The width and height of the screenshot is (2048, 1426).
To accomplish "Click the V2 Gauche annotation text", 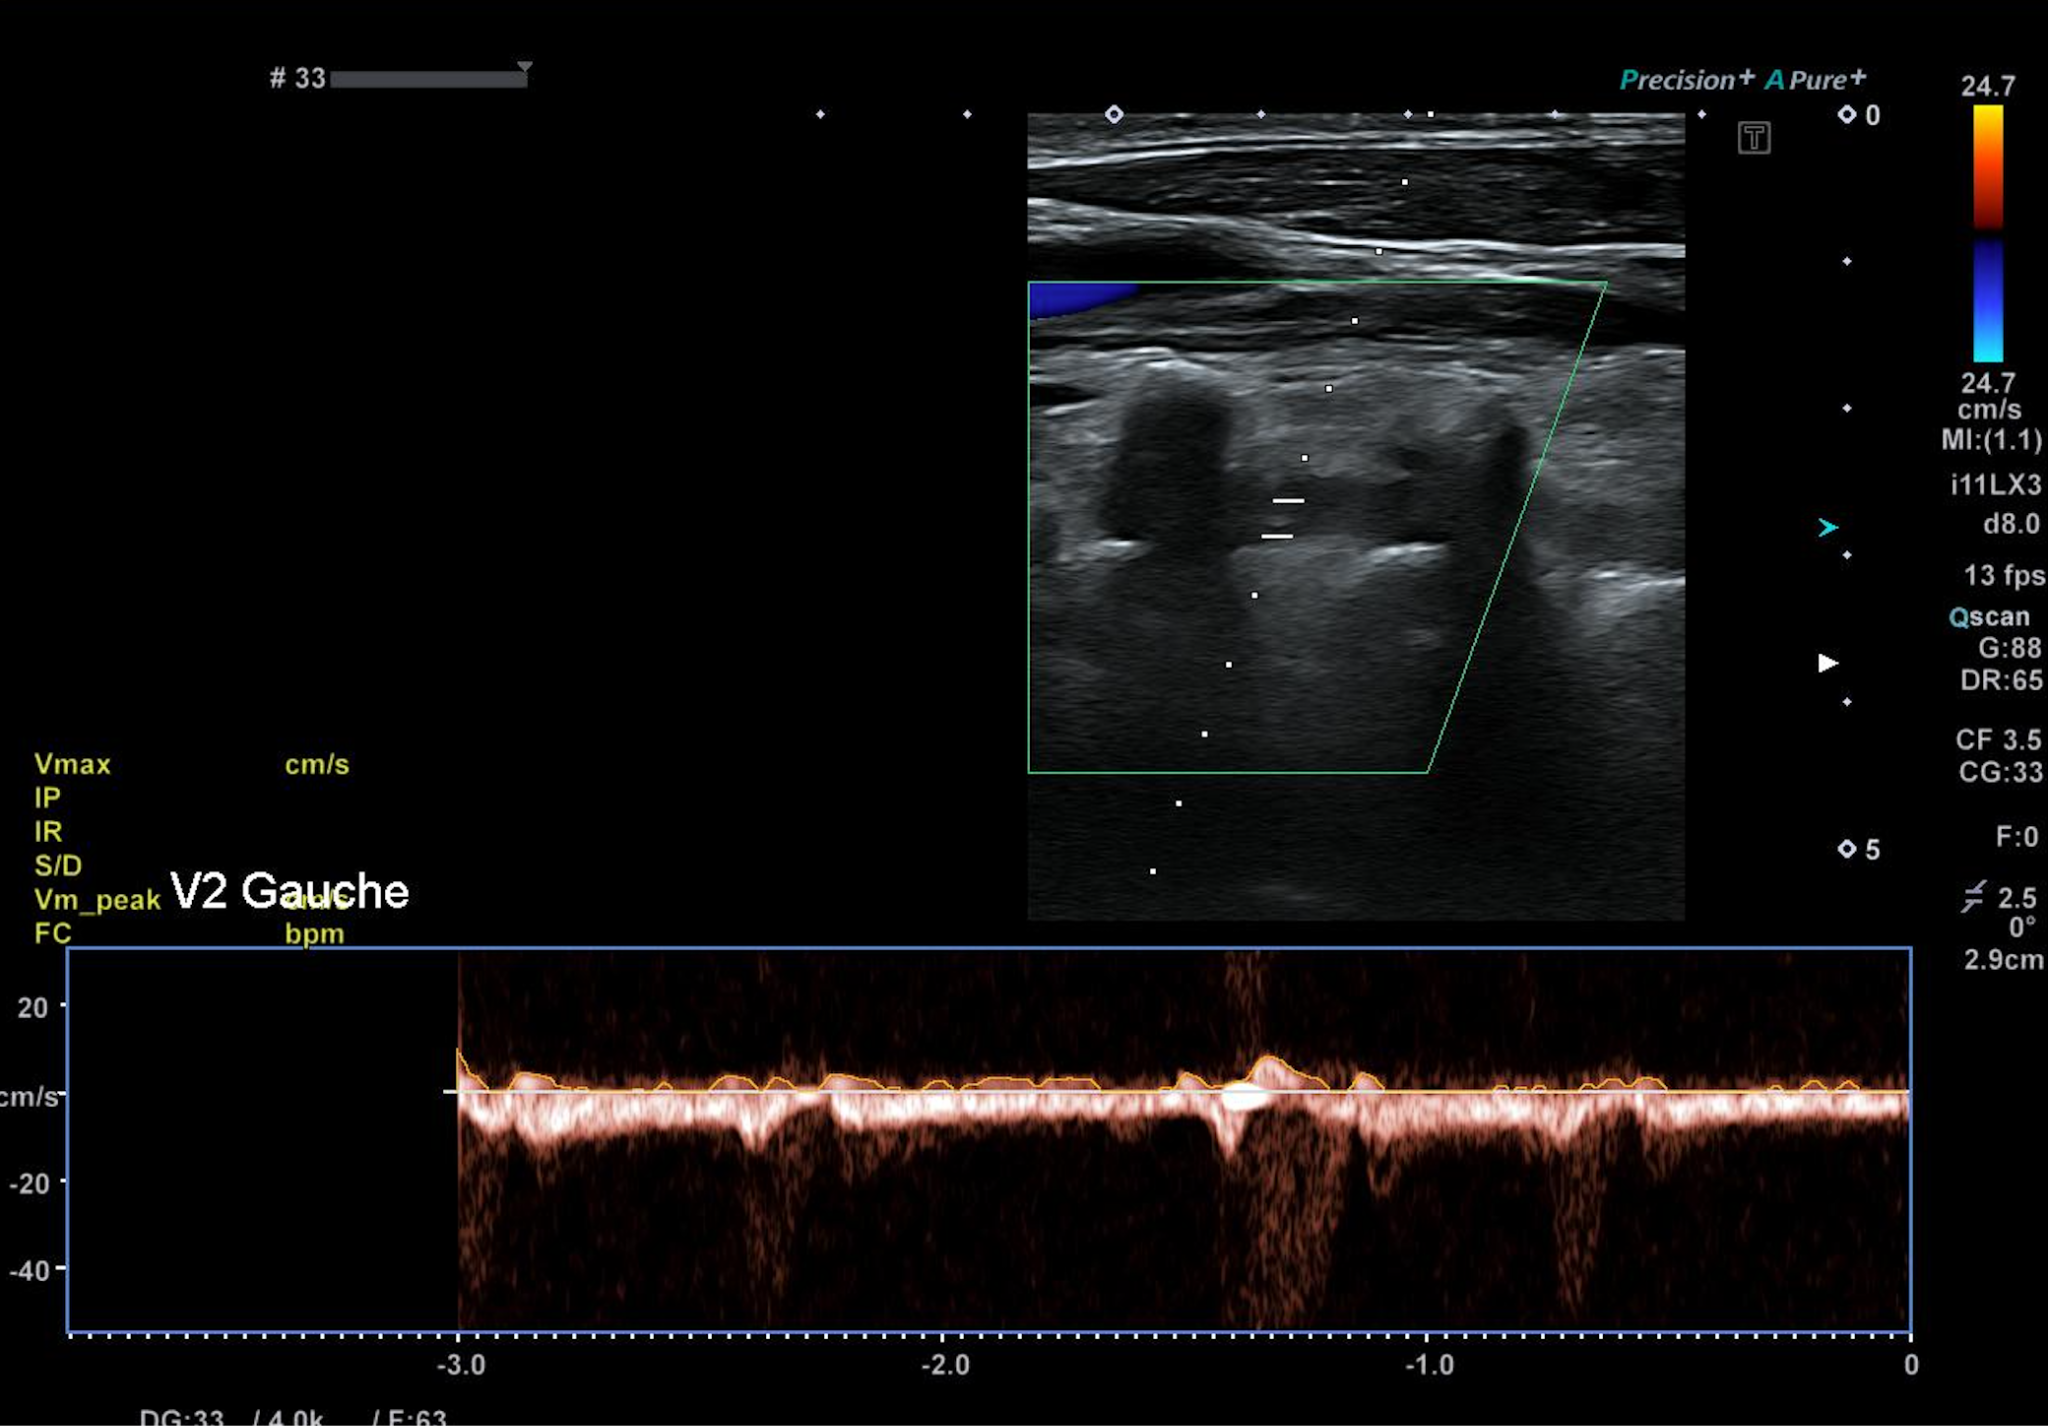I will (x=290, y=891).
